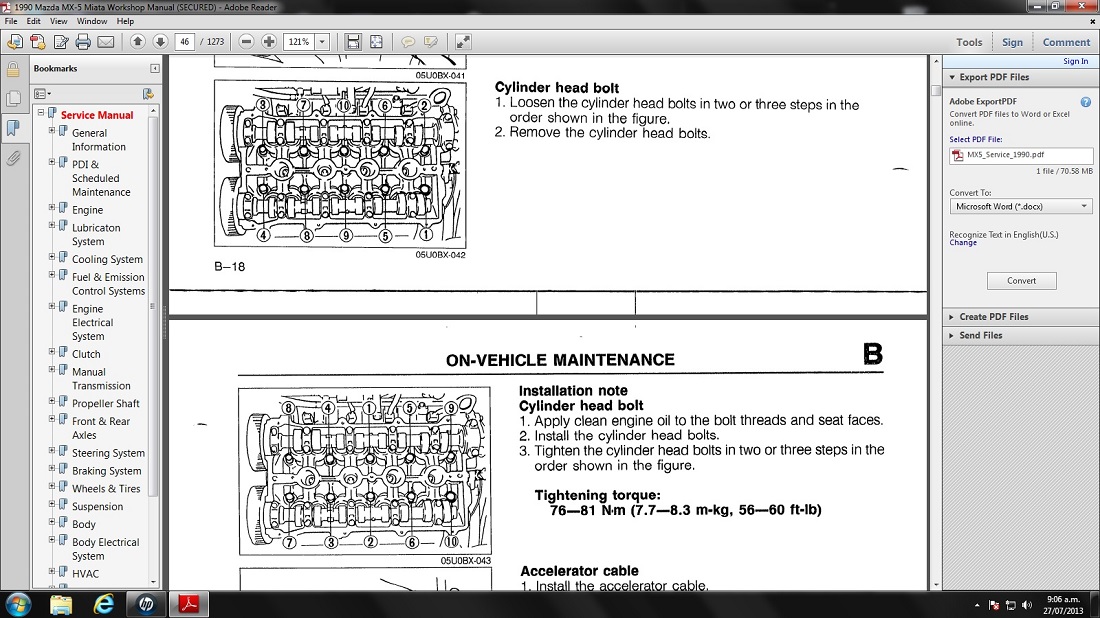Open the Attachments paperclip panel icon
The height and width of the screenshot is (618, 1100).
tap(13, 159)
